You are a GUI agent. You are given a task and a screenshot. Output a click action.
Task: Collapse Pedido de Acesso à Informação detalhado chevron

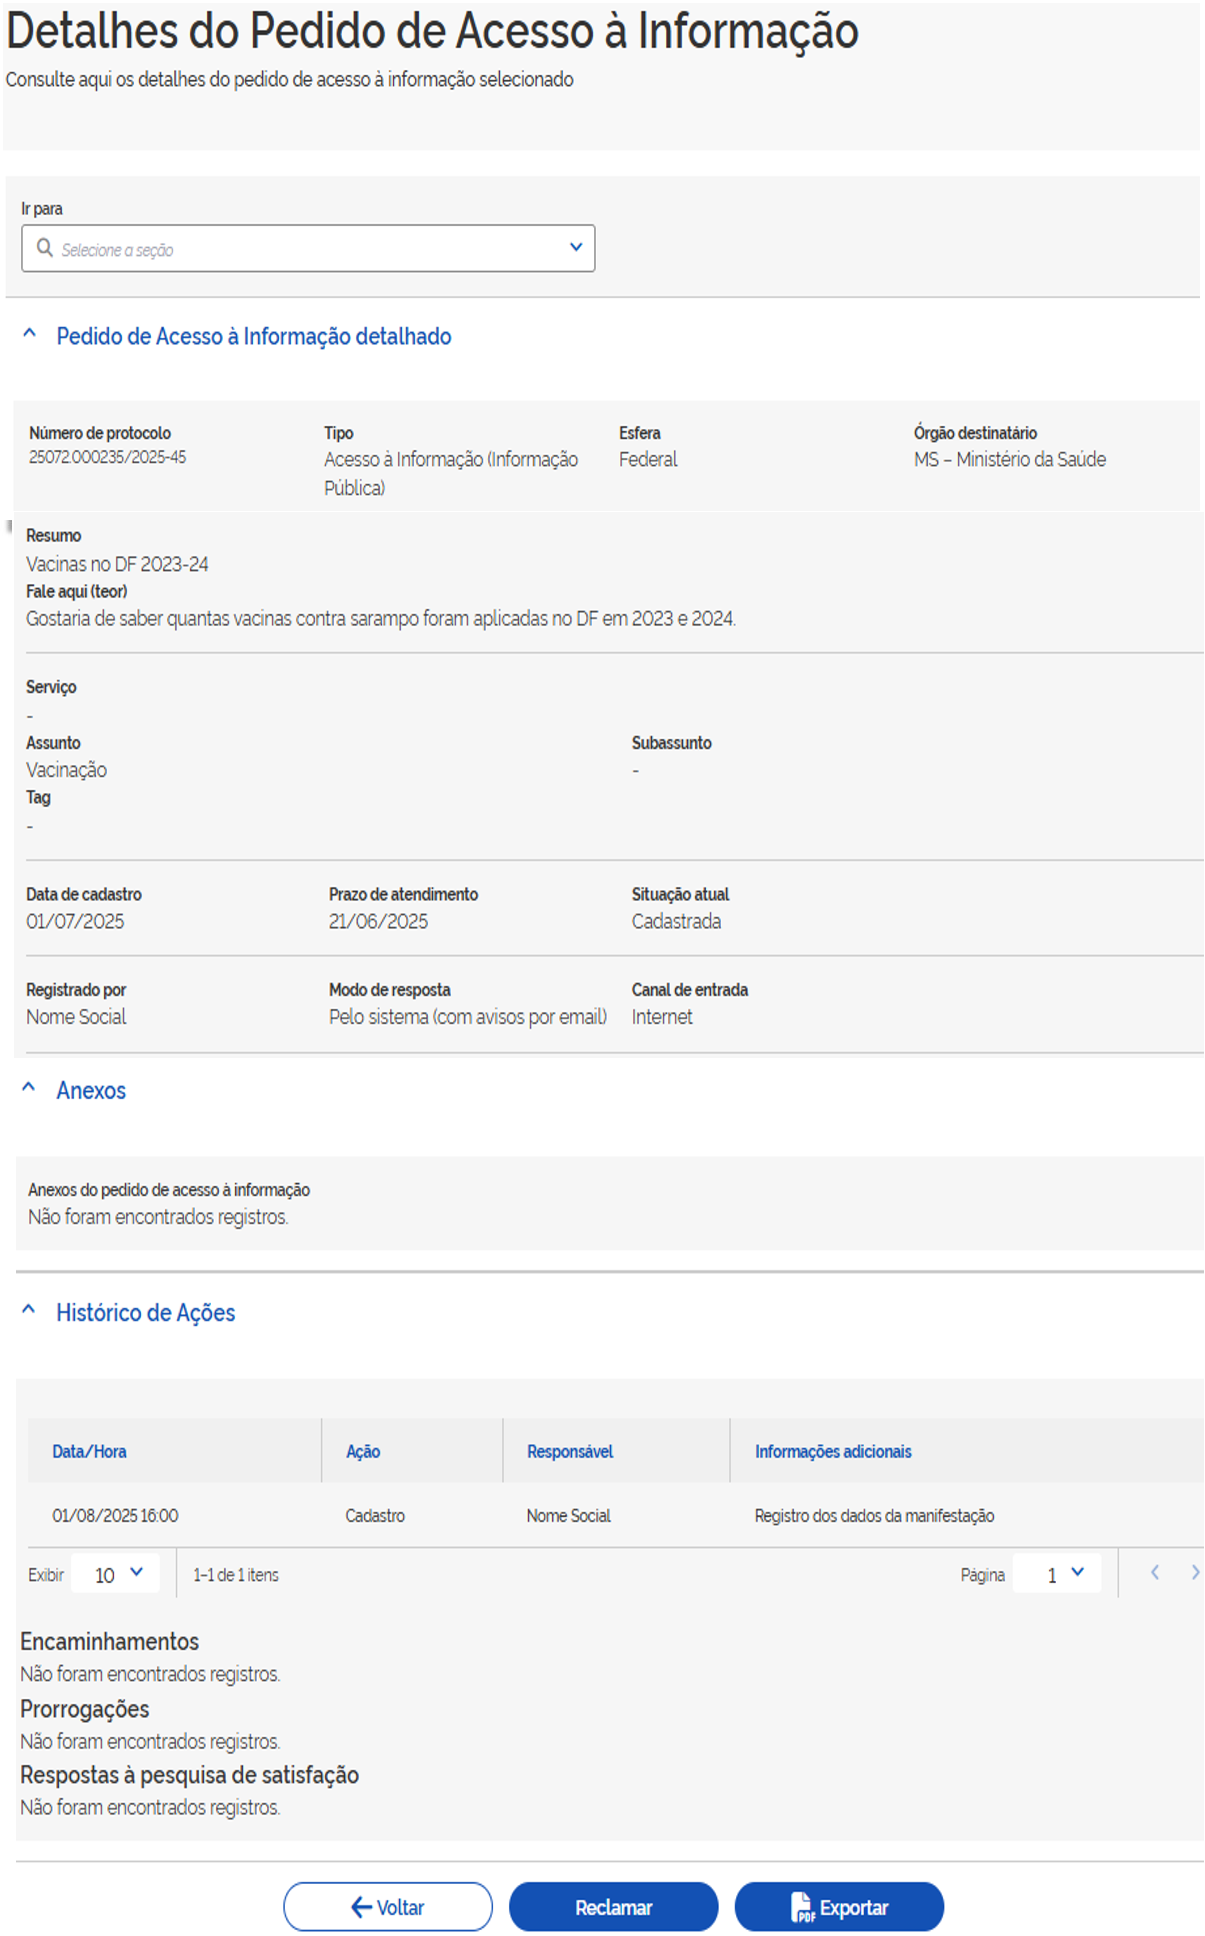point(30,335)
